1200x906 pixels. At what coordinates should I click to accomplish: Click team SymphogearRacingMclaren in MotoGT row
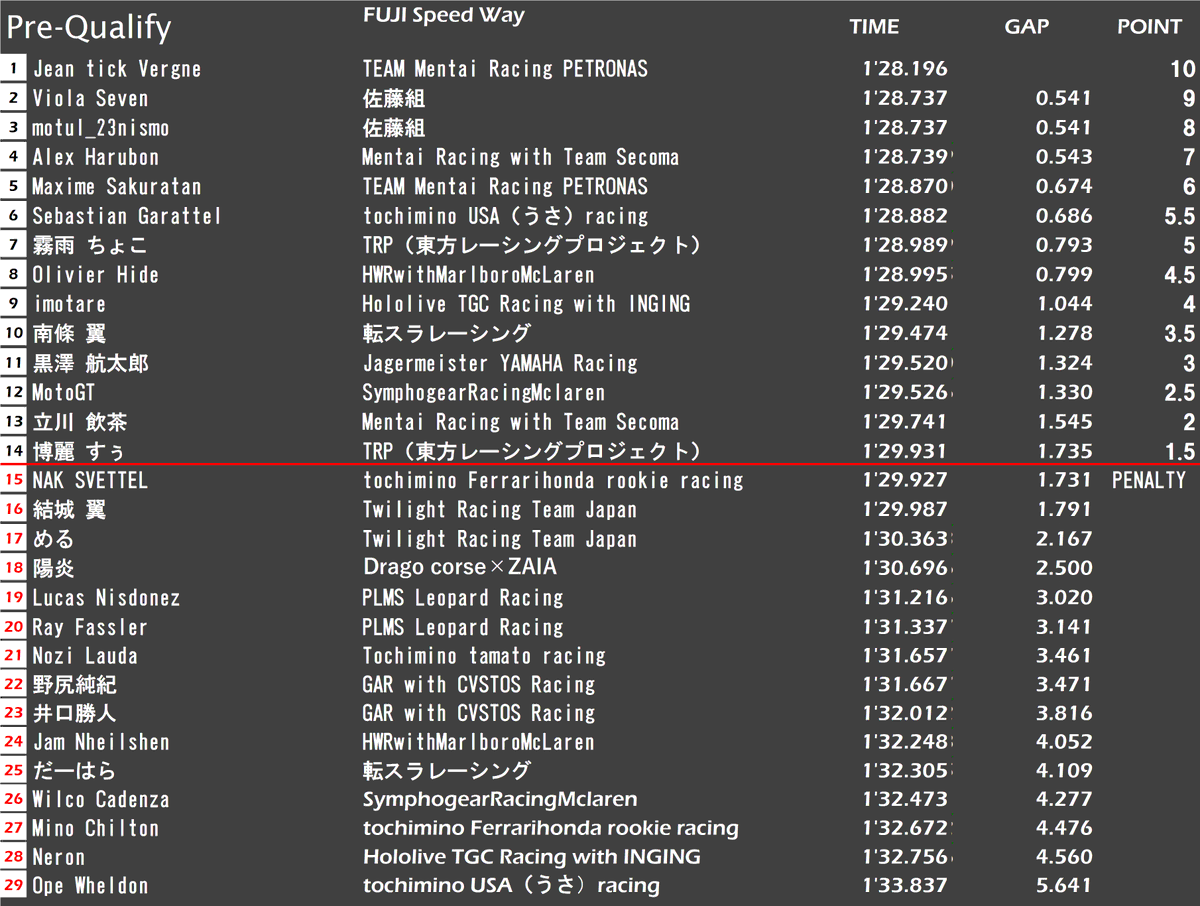coord(483,392)
